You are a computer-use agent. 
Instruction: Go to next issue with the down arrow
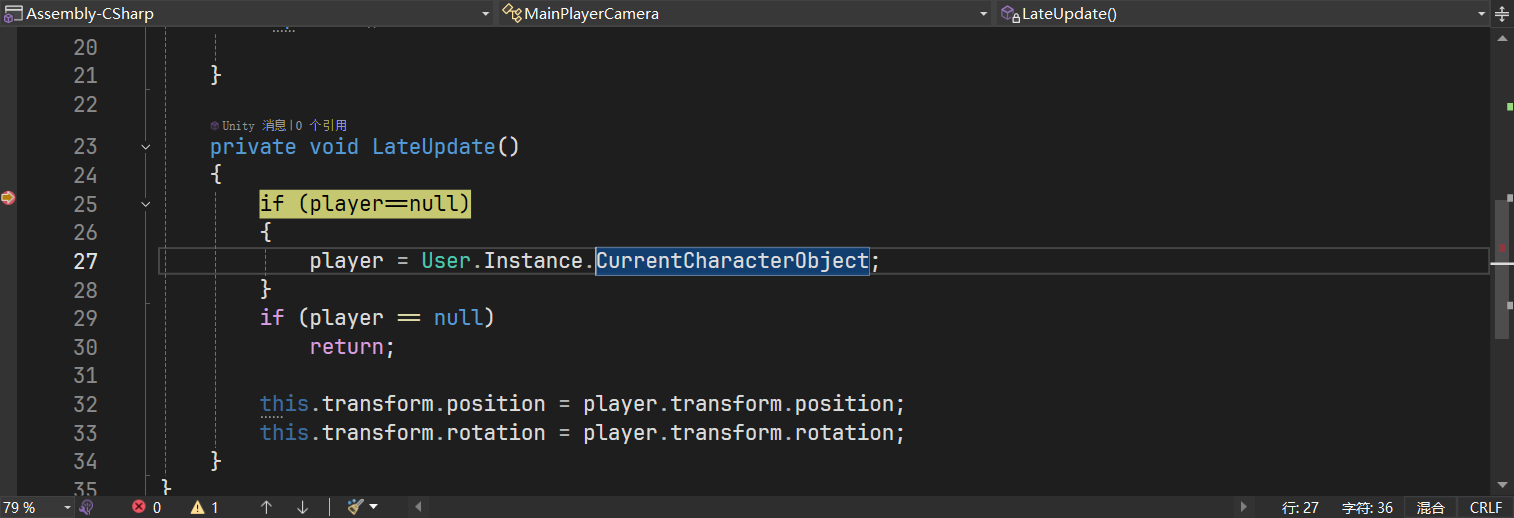pos(302,507)
